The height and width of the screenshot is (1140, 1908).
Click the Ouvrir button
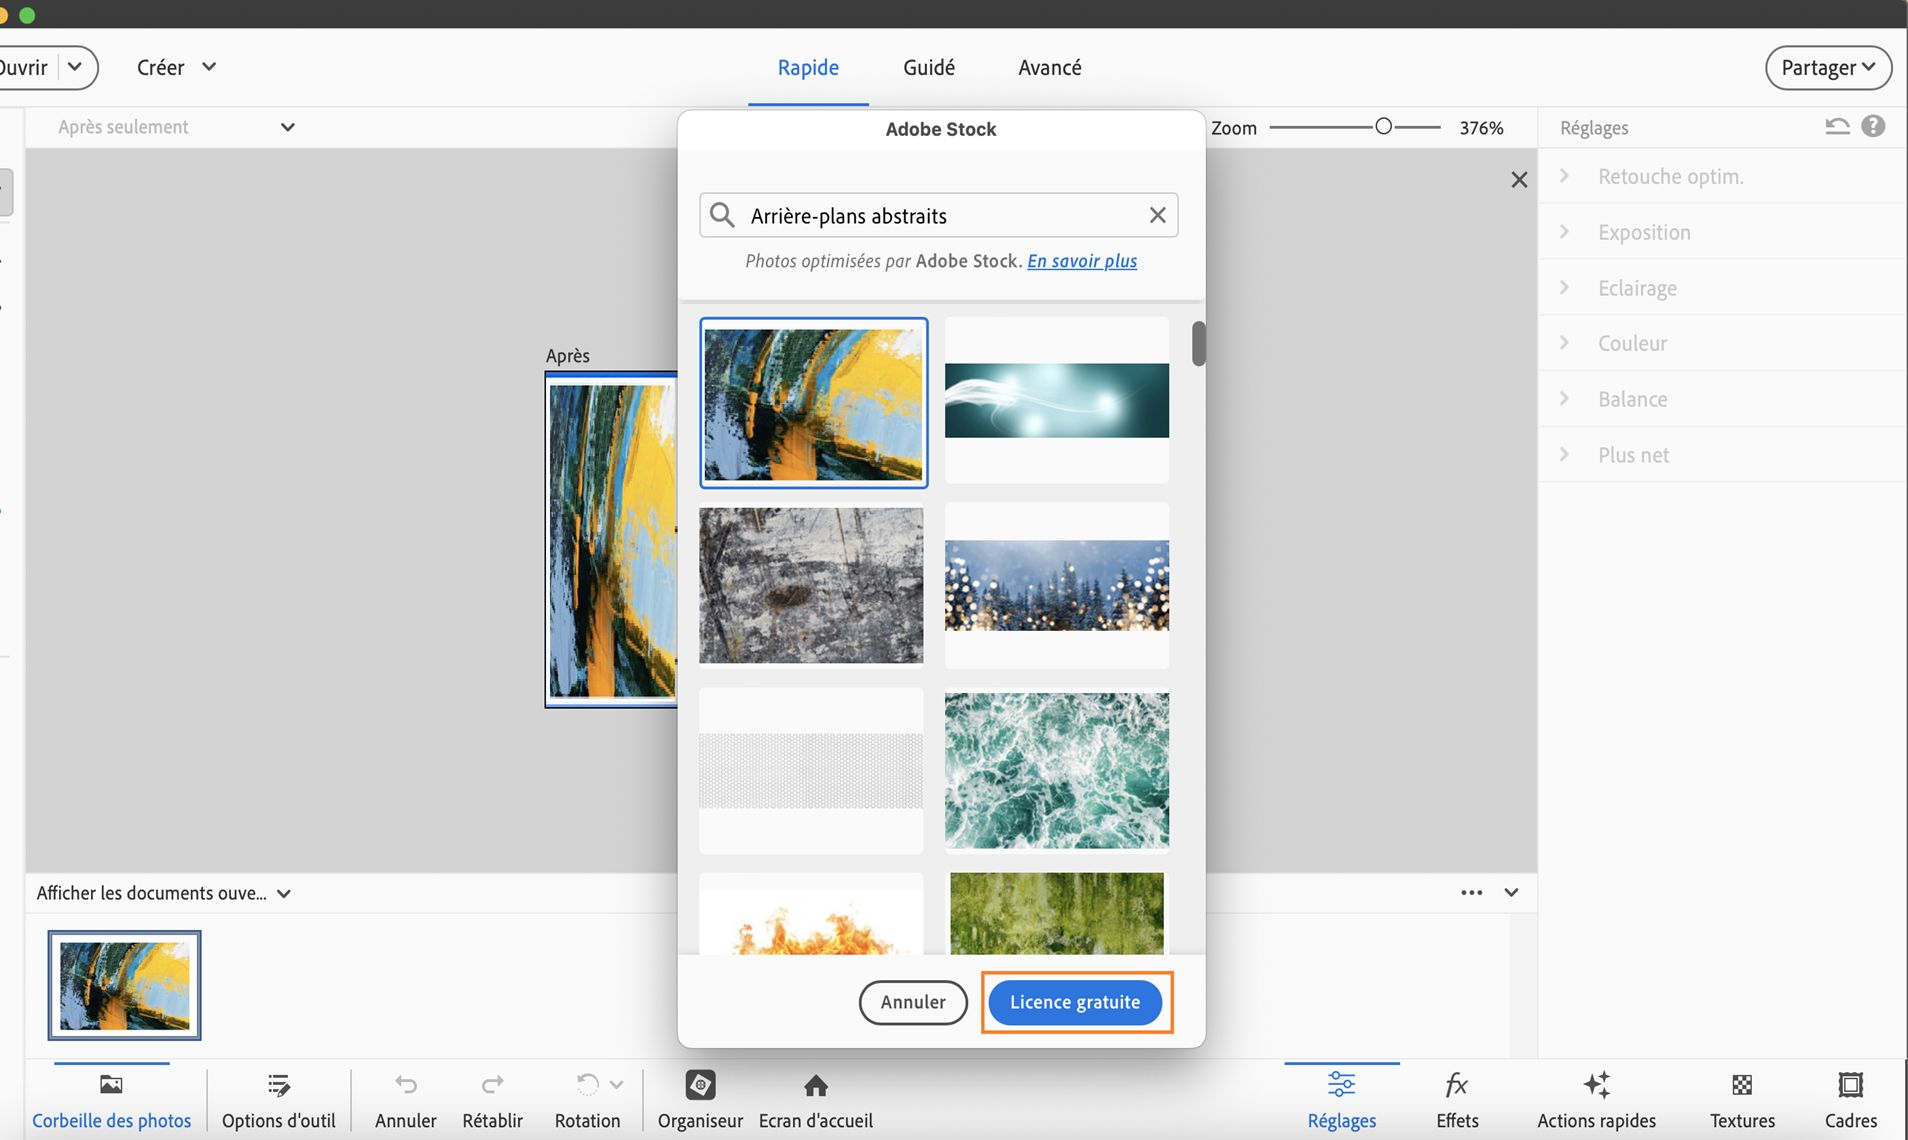tap(24, 67)
